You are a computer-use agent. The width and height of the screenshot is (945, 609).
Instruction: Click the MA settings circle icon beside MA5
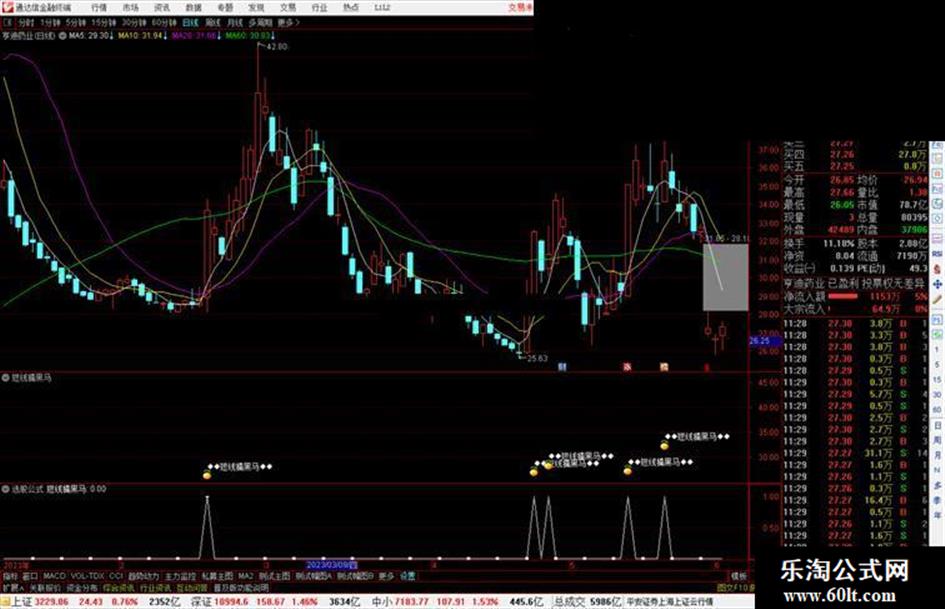[62, 36]
